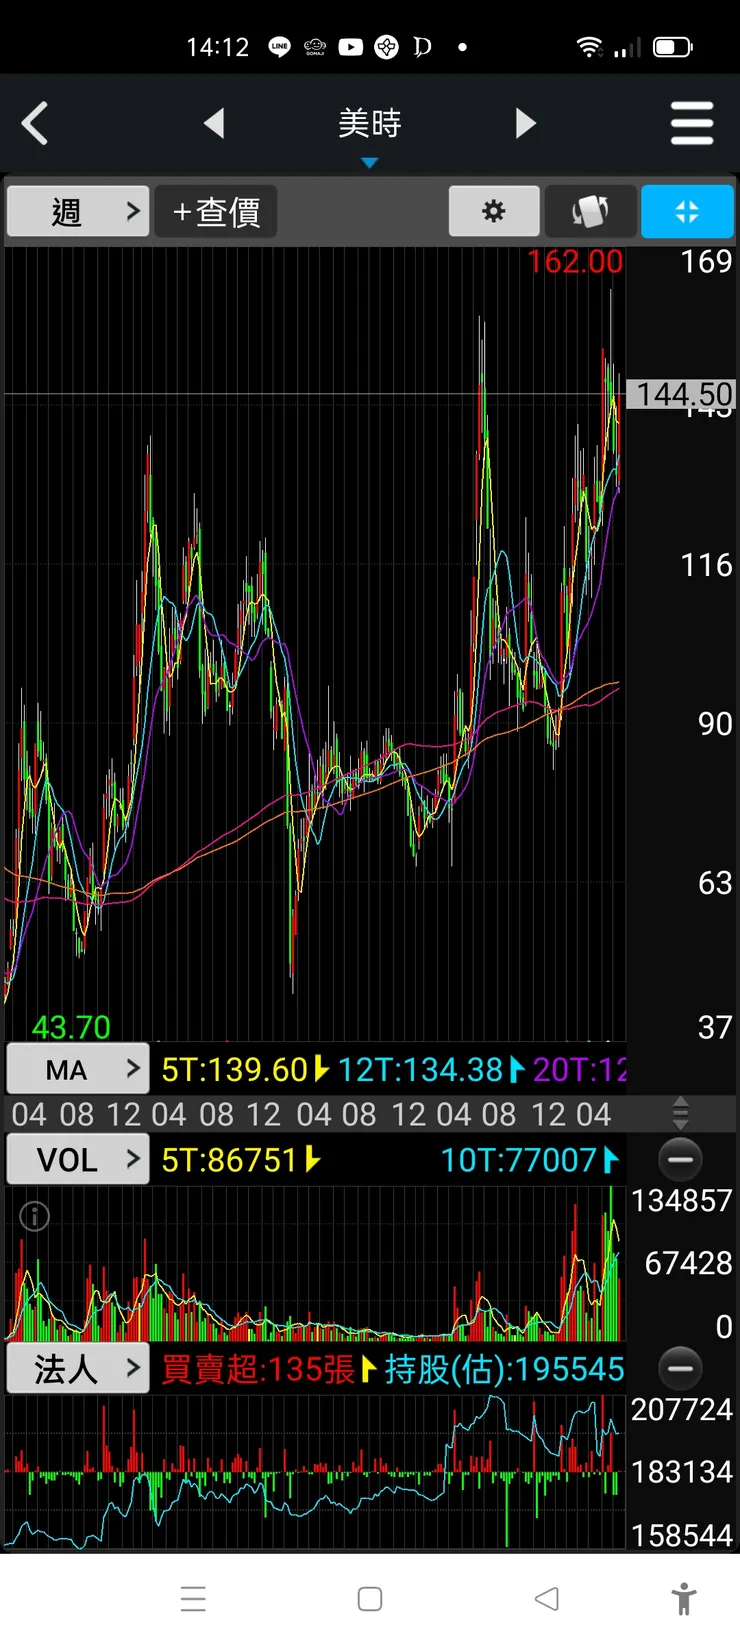Toggle fullscreen chart with blue shrink icon
Screen dimensions: 740x1644
point(687,211)
